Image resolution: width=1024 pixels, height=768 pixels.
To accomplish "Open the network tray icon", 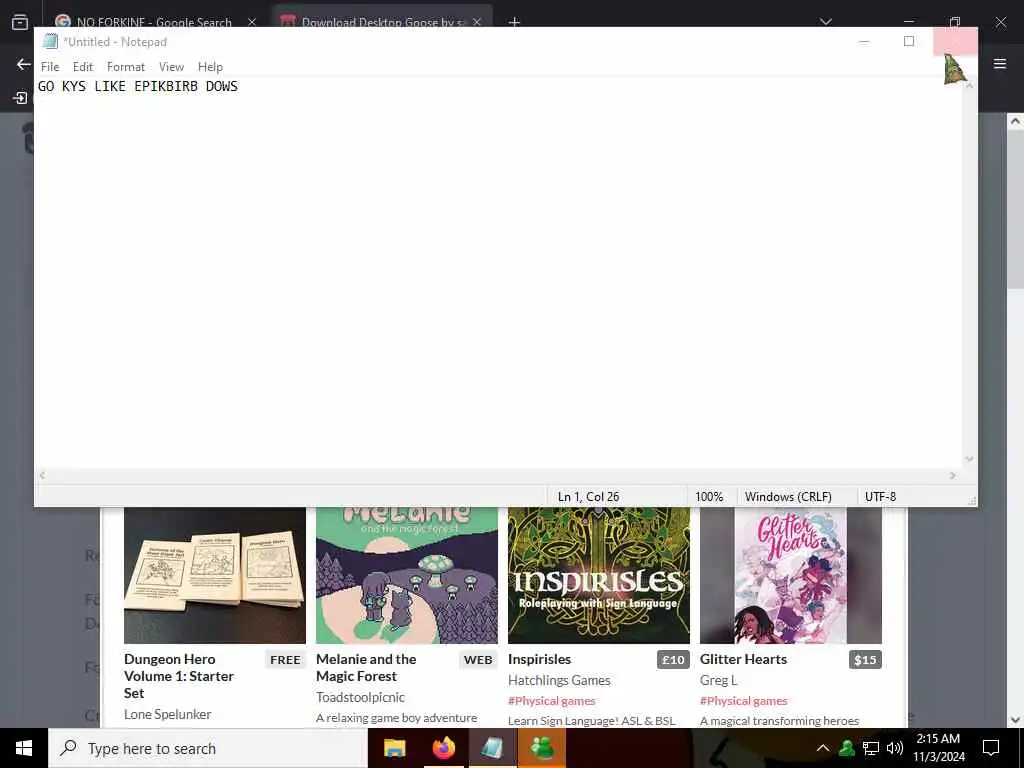I will (871, 748).
